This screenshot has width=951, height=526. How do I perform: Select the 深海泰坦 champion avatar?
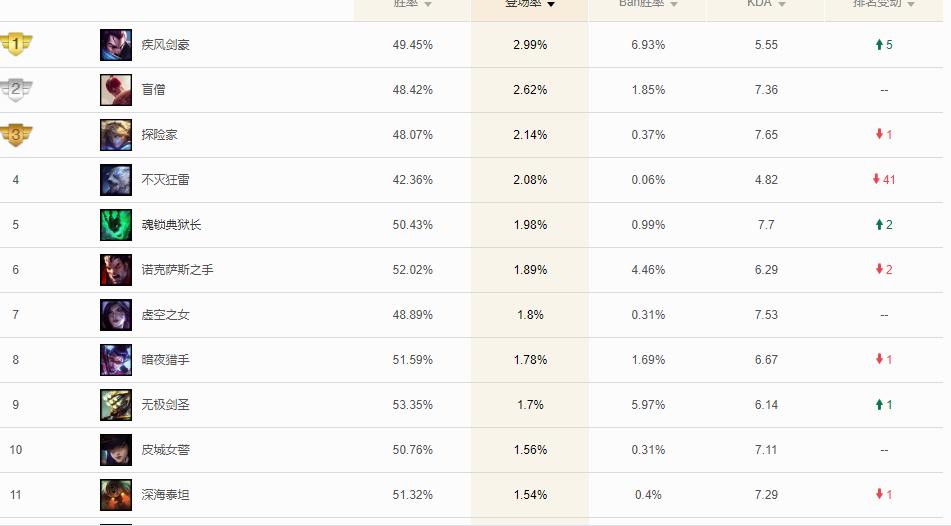click(116, 495)
